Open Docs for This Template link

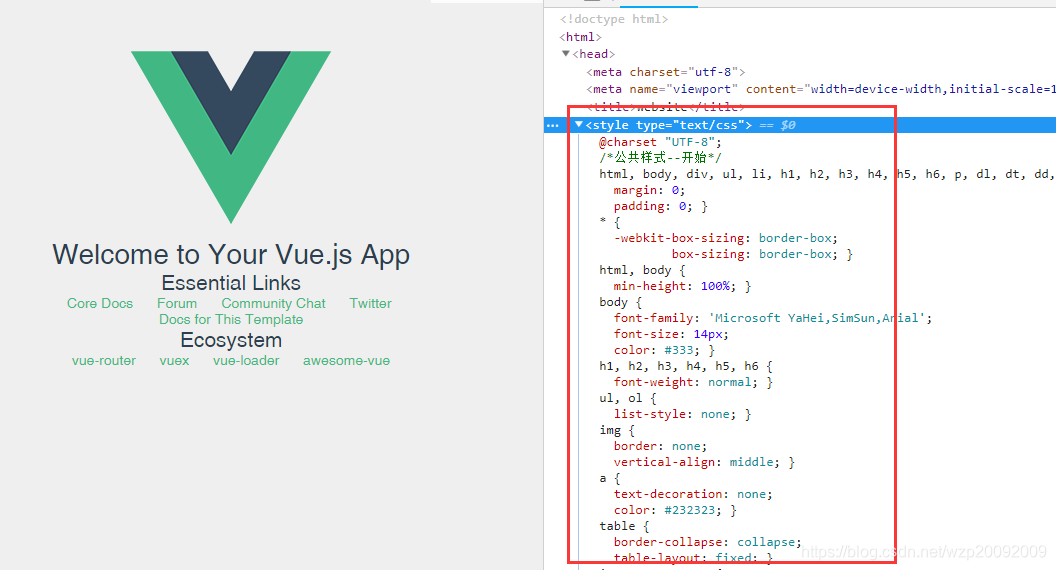tap(231, 319)
